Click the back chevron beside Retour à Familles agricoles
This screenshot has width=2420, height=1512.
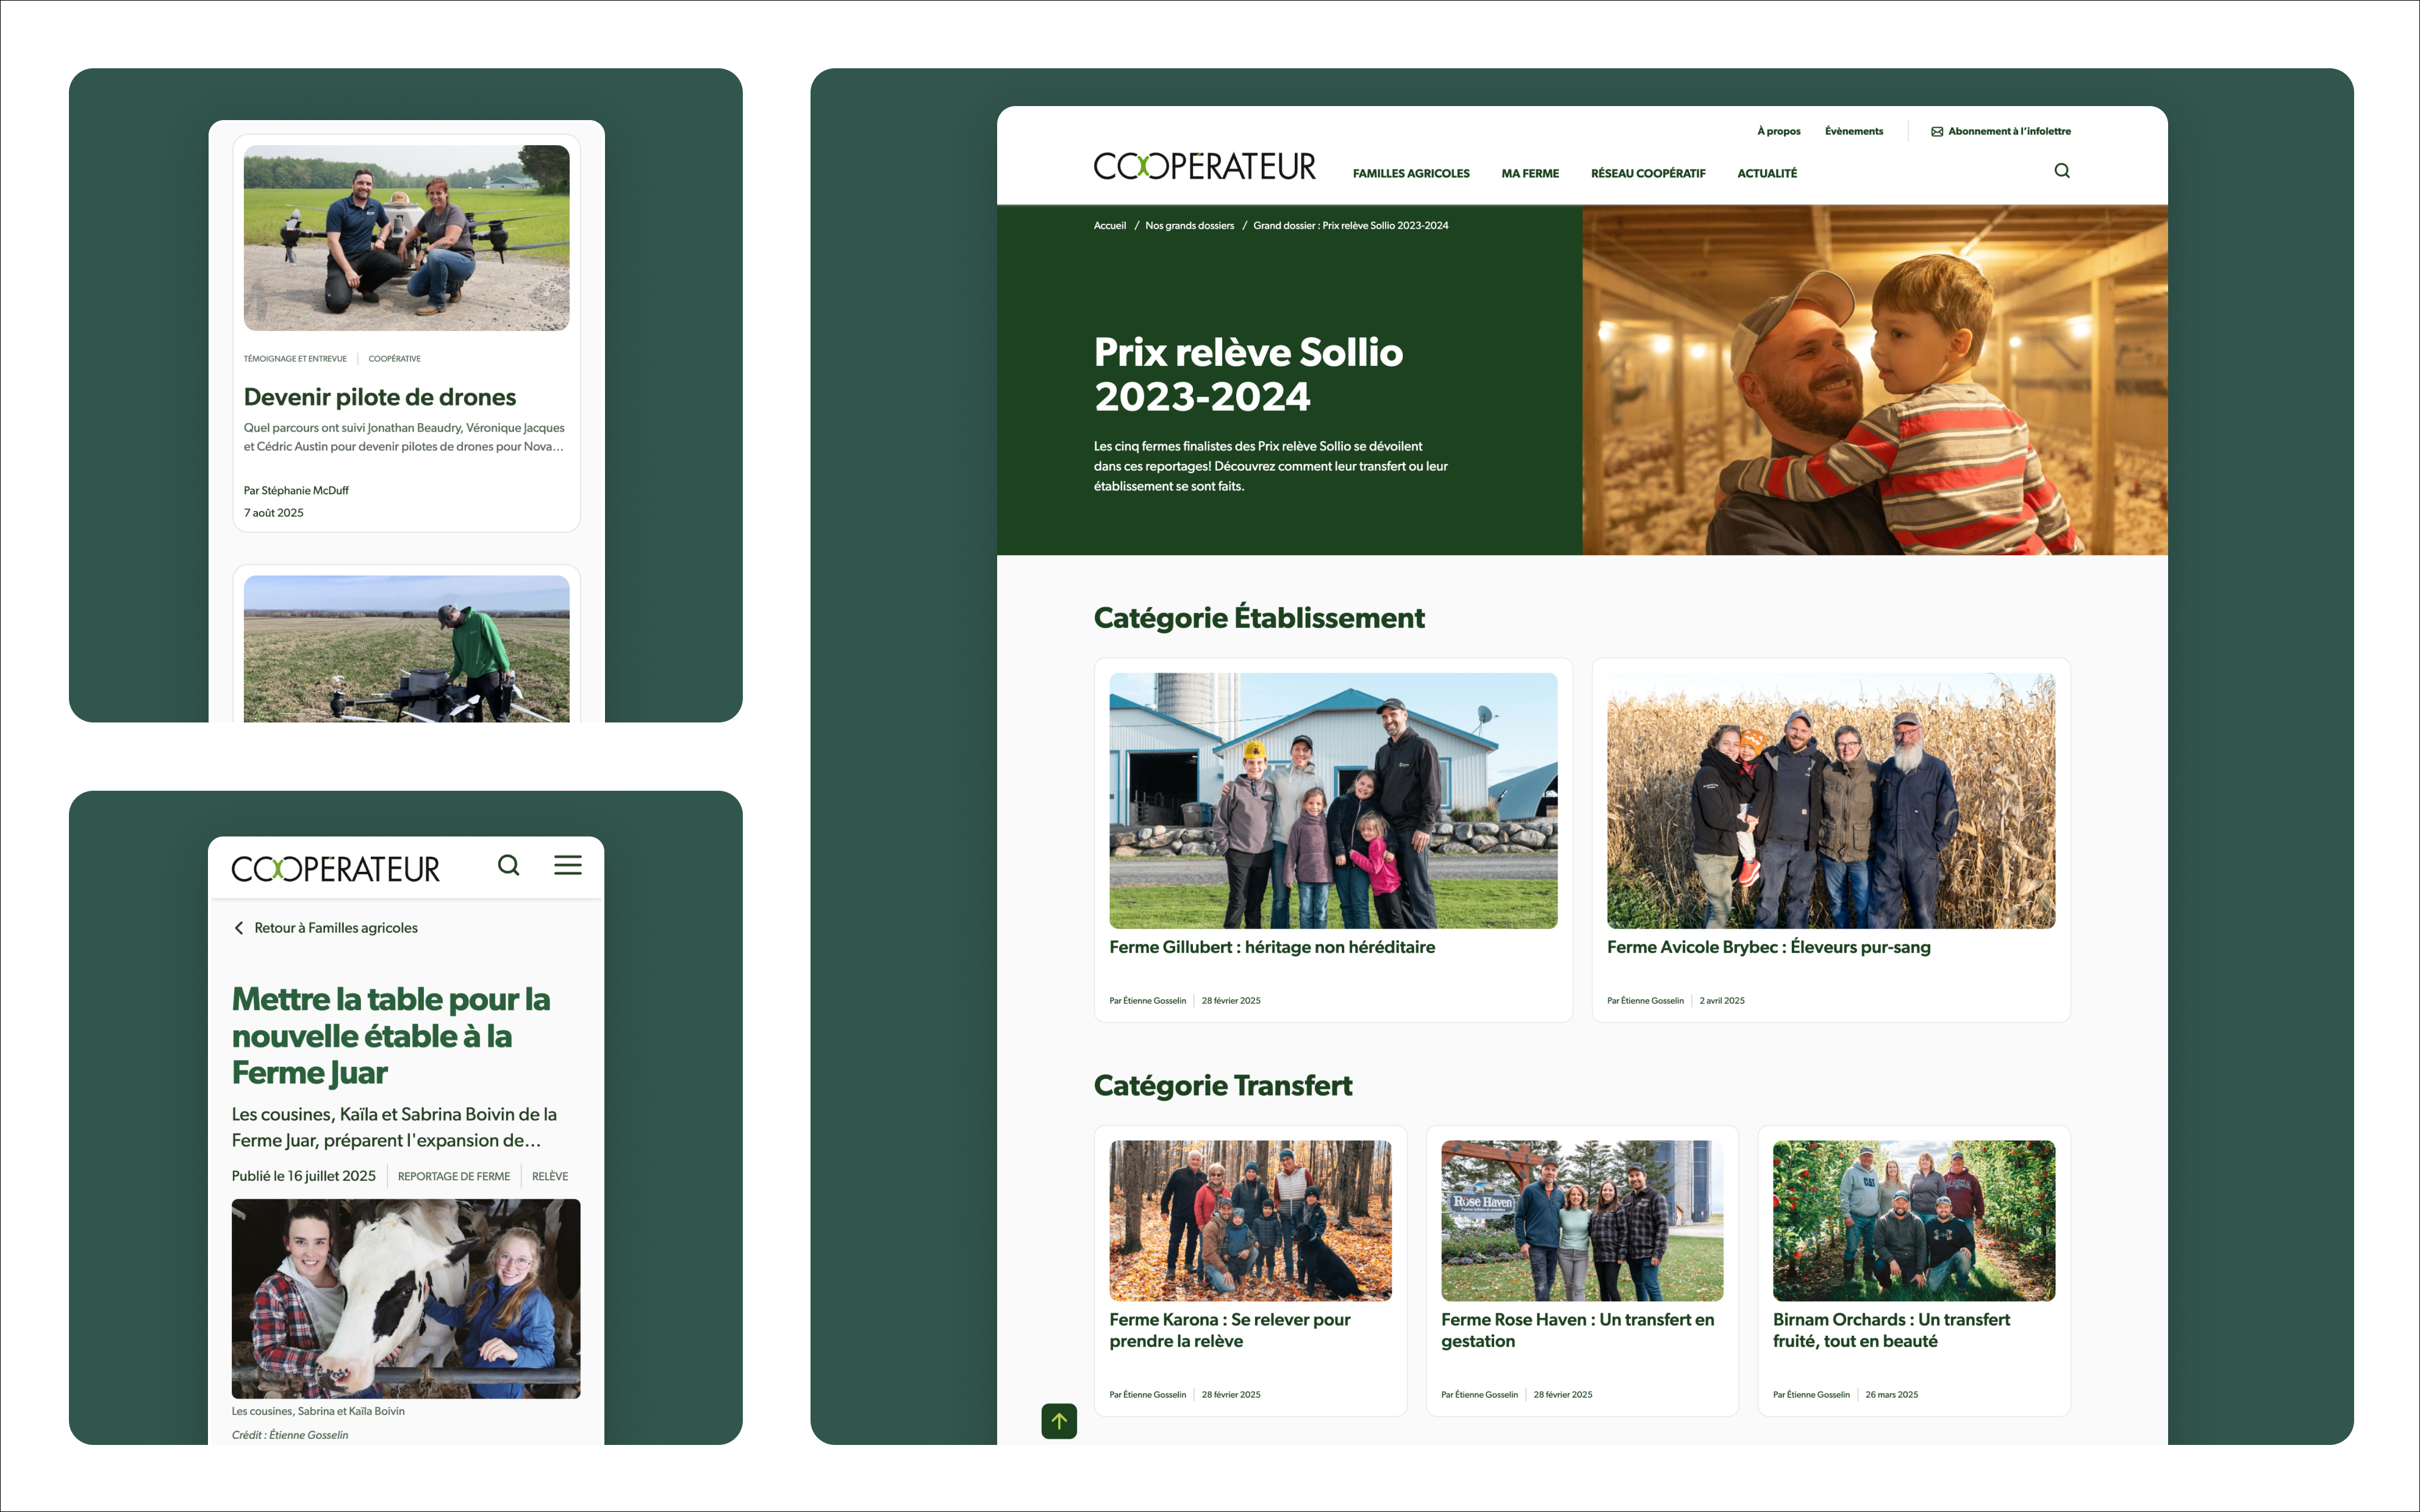(x=239, y=928)
